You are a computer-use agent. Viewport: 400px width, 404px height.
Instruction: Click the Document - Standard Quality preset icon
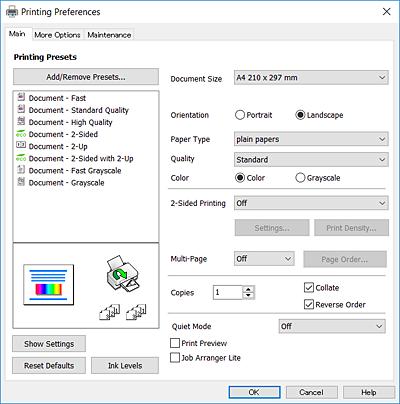click(x=21, y=109)
